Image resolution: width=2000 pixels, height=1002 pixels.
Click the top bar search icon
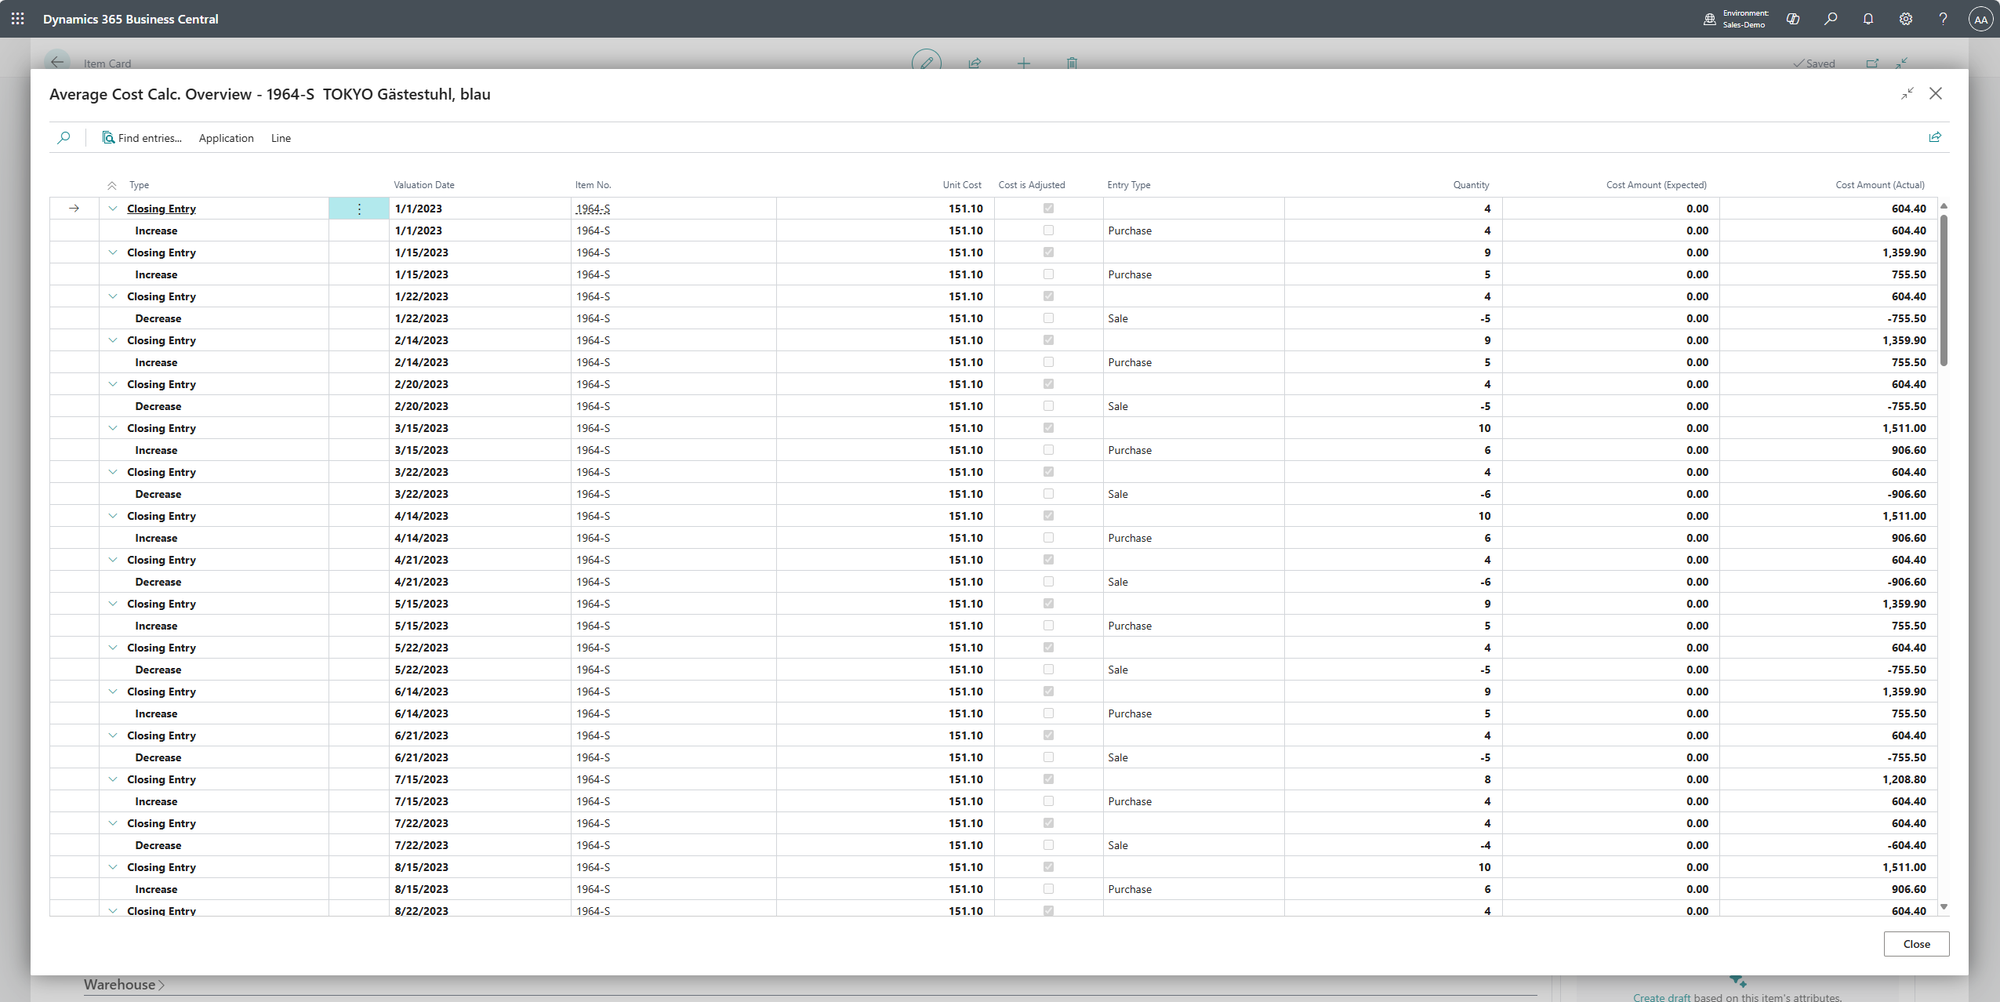pos(1831,19)
